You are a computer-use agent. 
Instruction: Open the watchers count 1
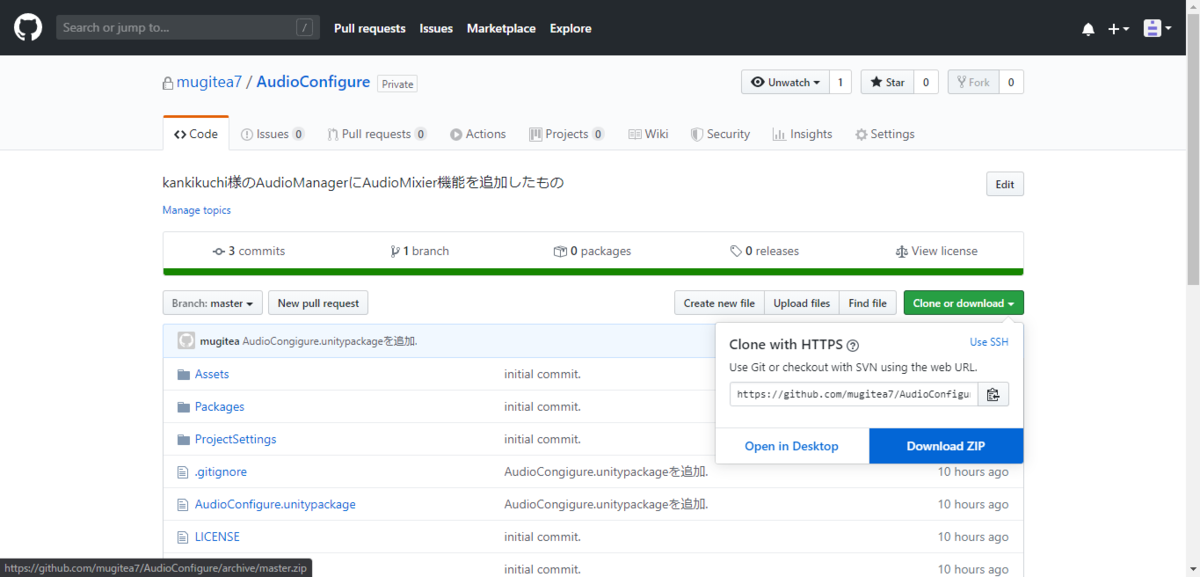[841, 82]
